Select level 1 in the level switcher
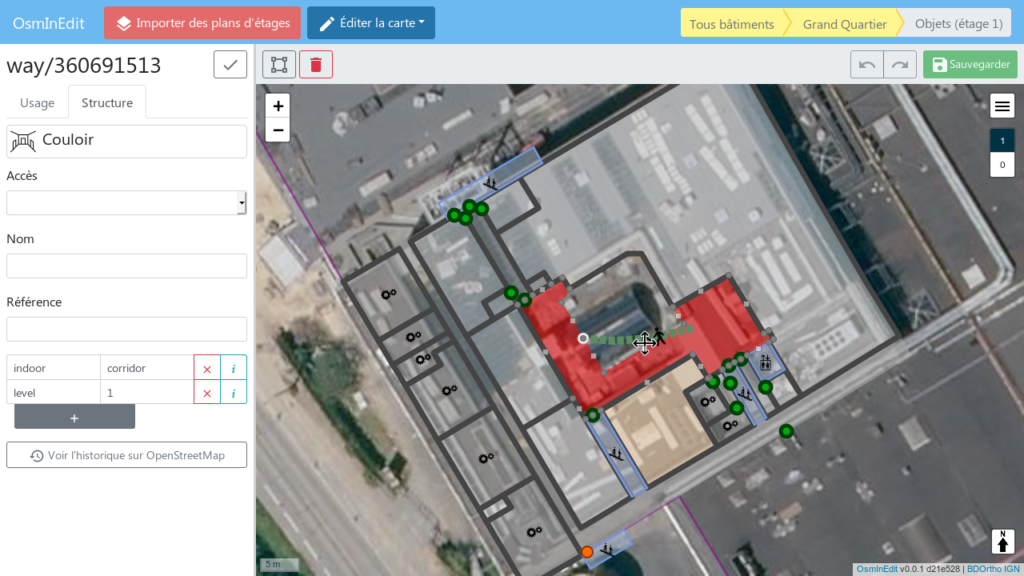 pos(1002,140)
